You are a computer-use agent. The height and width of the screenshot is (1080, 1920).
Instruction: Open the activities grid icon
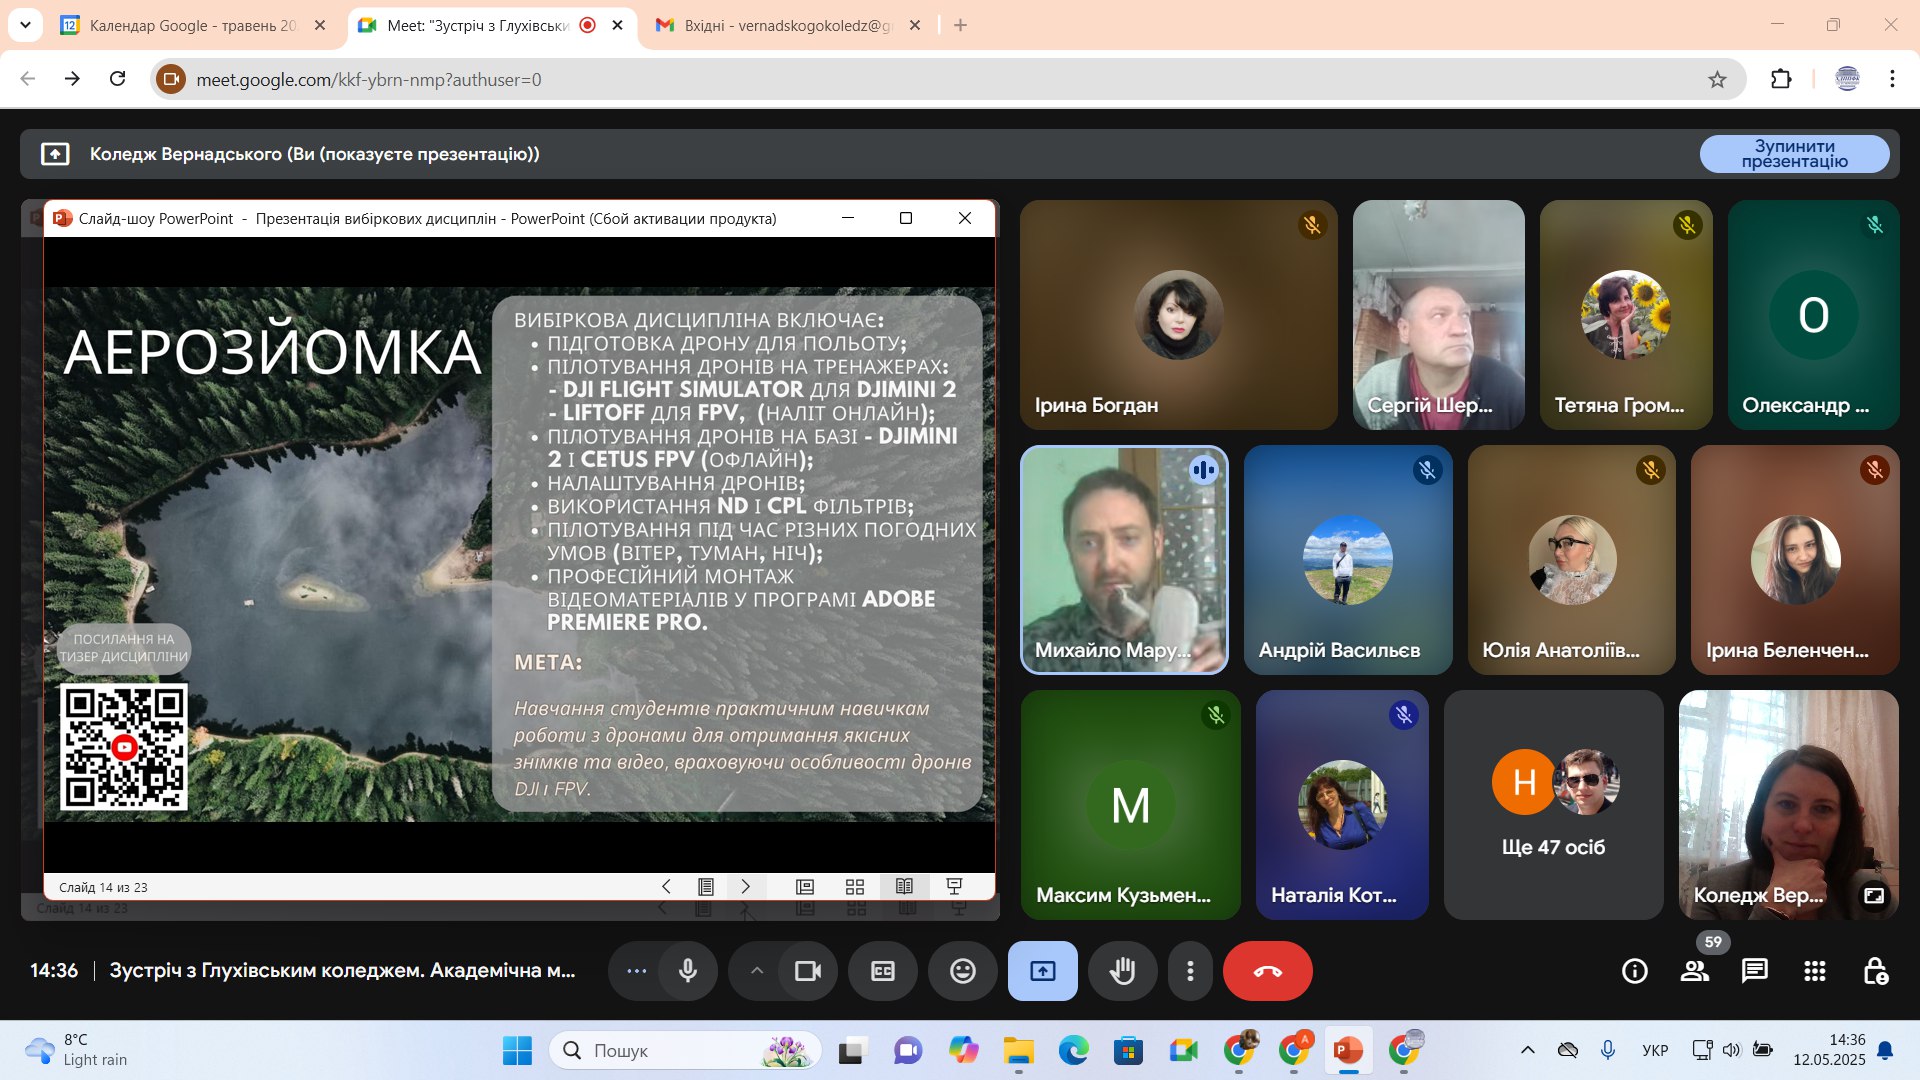1815,971
